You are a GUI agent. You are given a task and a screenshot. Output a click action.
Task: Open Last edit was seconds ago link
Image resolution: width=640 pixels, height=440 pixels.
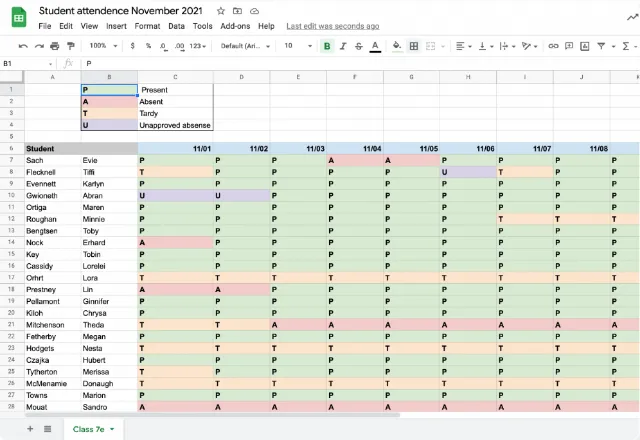coord(333,26)
